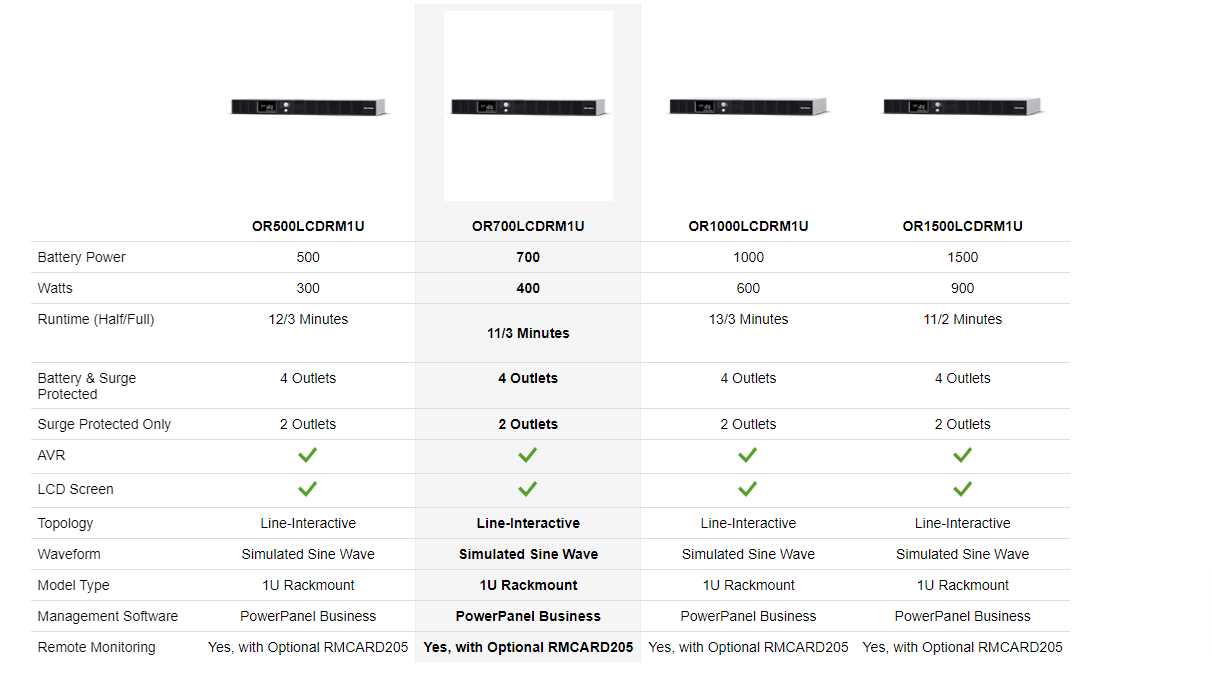Open the OR1000LCDRM1U model name link
1212x676 pixels.
pyautogui.click(x=748, y=226)
